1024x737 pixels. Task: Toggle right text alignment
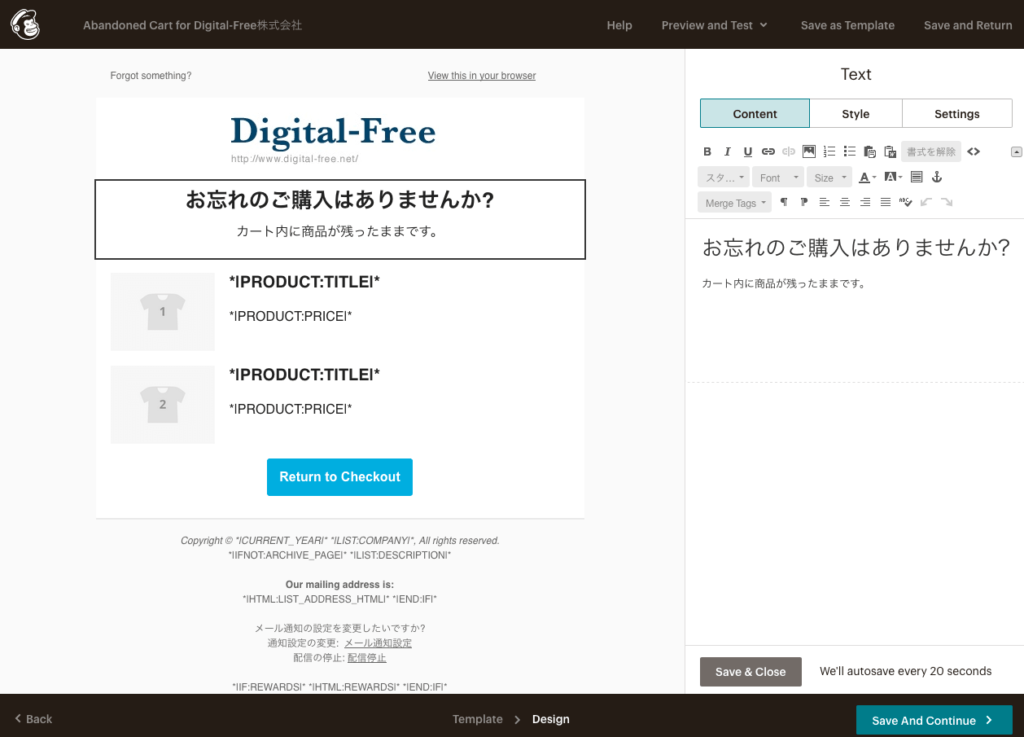(865, 202)
